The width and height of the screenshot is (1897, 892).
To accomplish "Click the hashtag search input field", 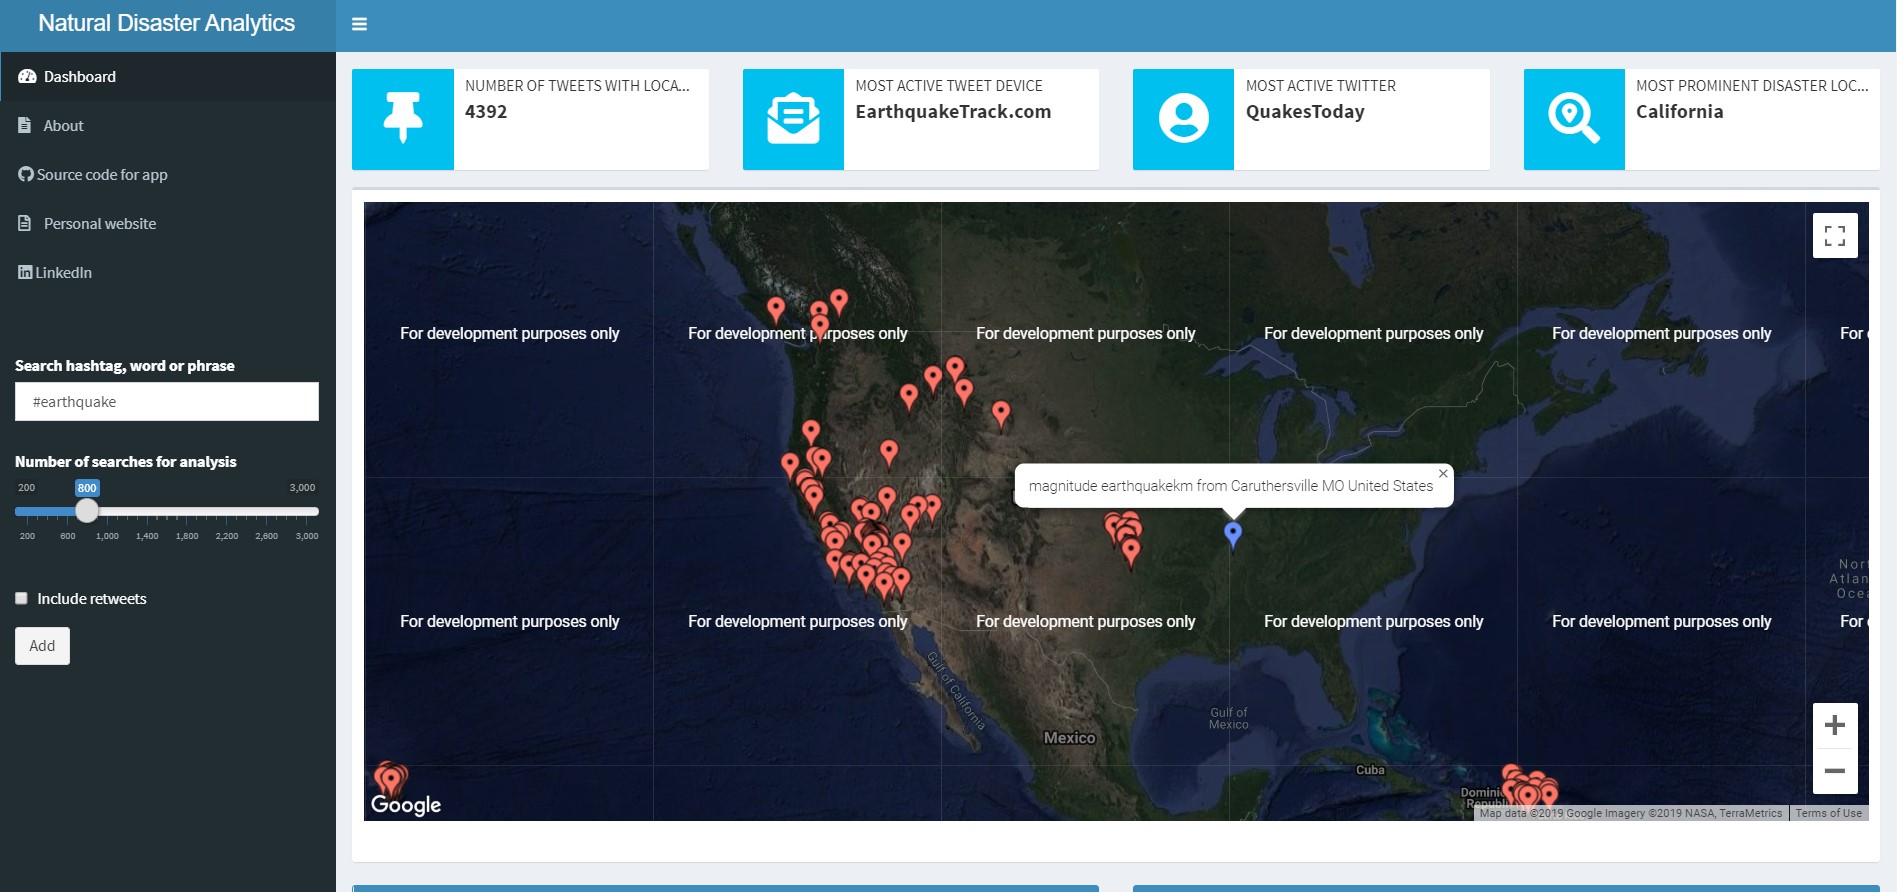I will (167, 401).
